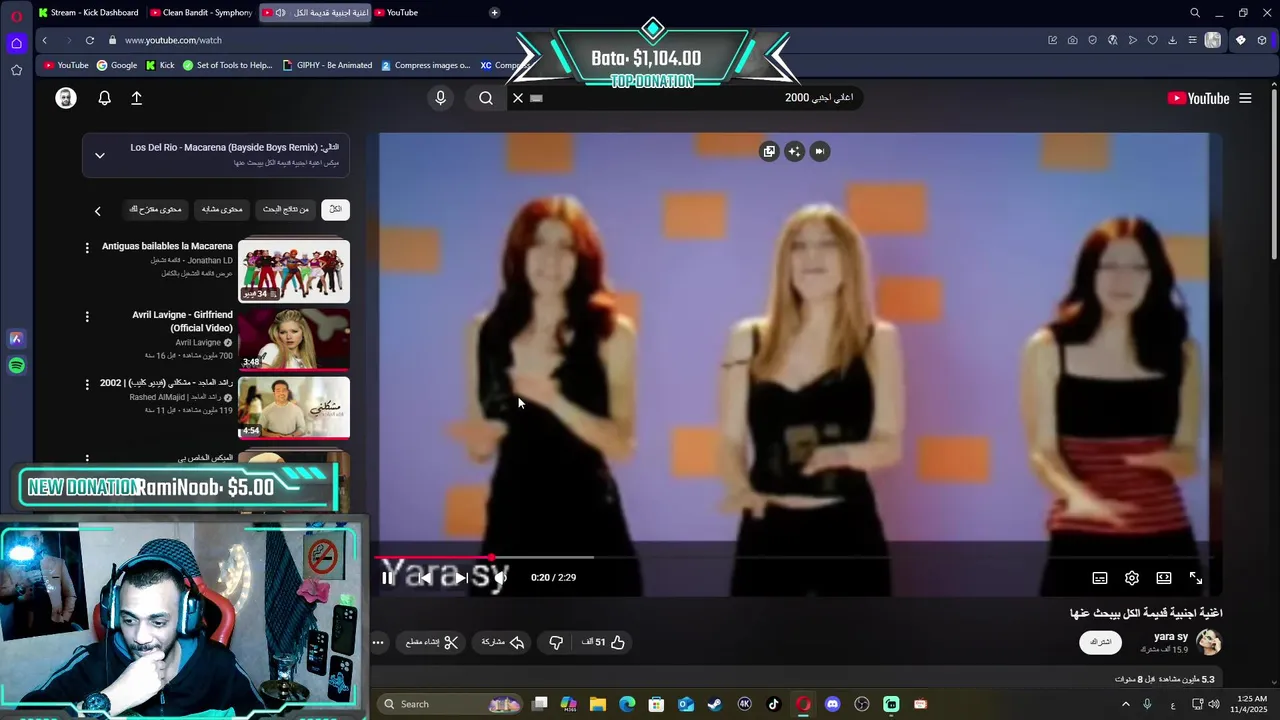Skip to next video in player
The width and height of the screenshot is (1280, 720).
pyautogui.click(x=462, y=578)
